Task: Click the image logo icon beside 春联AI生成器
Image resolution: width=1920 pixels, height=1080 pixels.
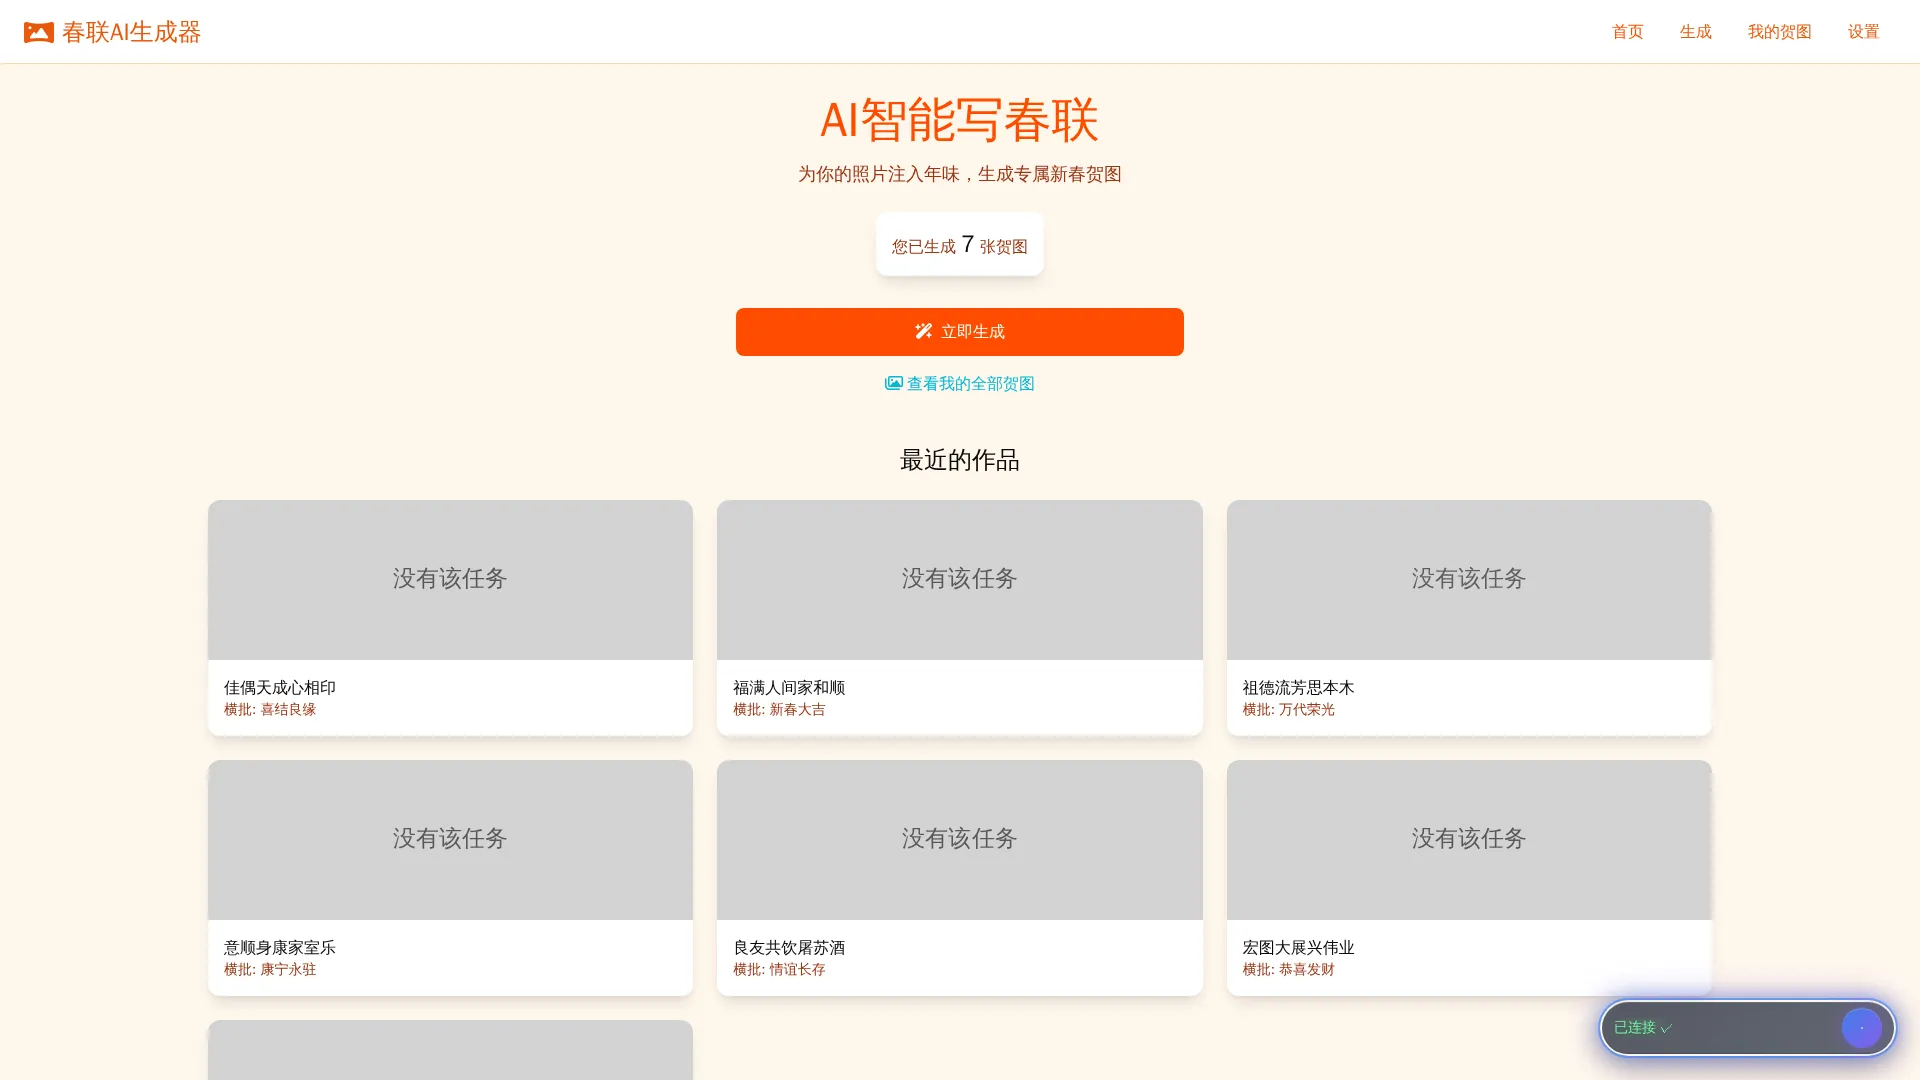Action: [37, 31]
